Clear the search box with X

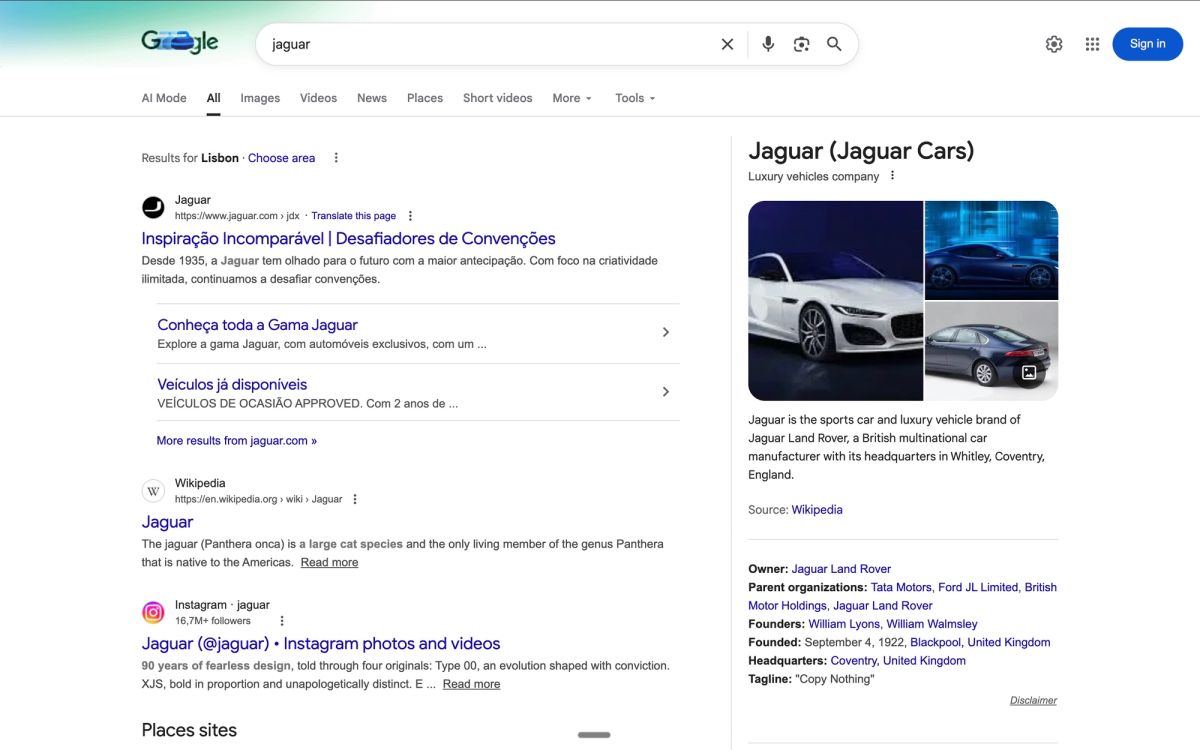point(727,44)
